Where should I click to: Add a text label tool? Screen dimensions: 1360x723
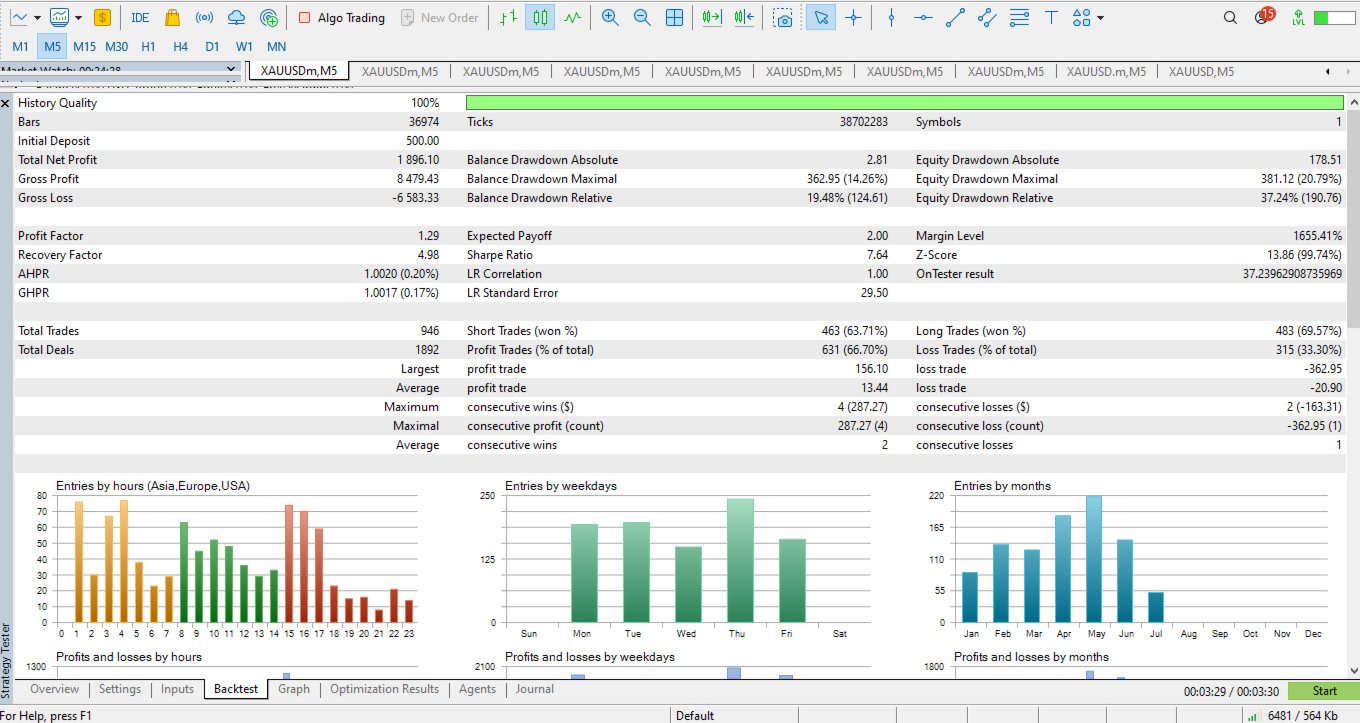[1051, 18]
